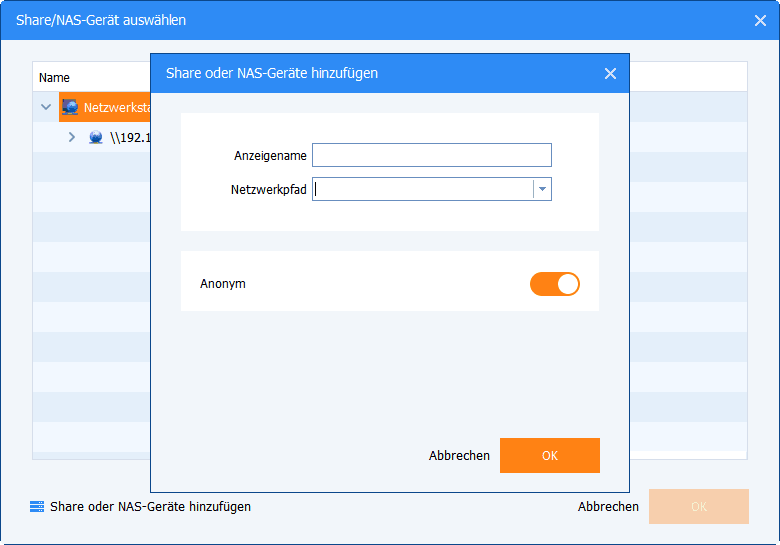Collapse the Netzwerkstandort tree node

[x=46, y=107]
